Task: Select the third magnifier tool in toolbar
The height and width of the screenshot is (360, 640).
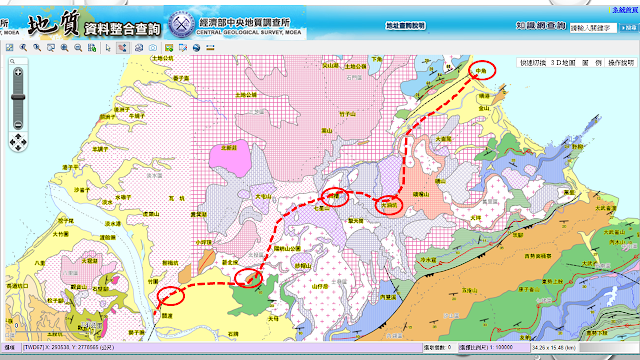Action: (x=37, y=48)
